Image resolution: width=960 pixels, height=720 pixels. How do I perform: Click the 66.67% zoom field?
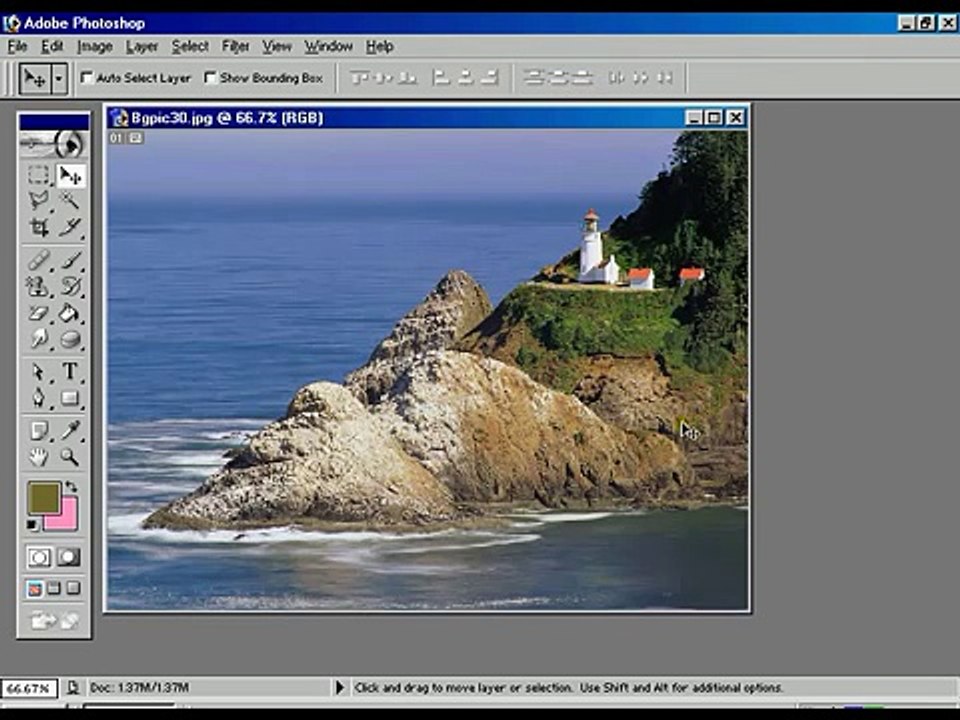coord(29,688)
